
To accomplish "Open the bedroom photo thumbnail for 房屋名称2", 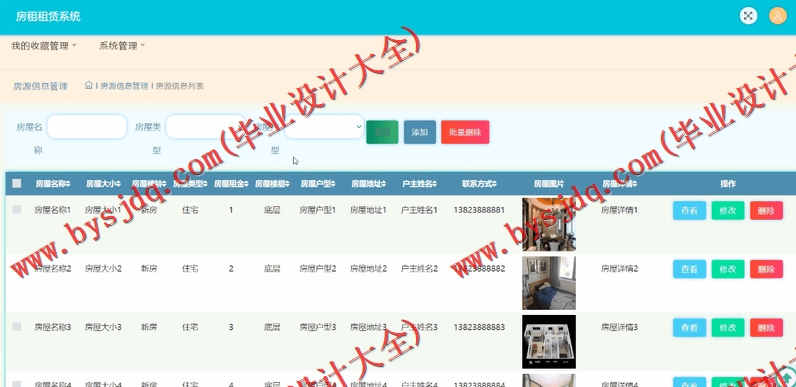I will 549,283.
